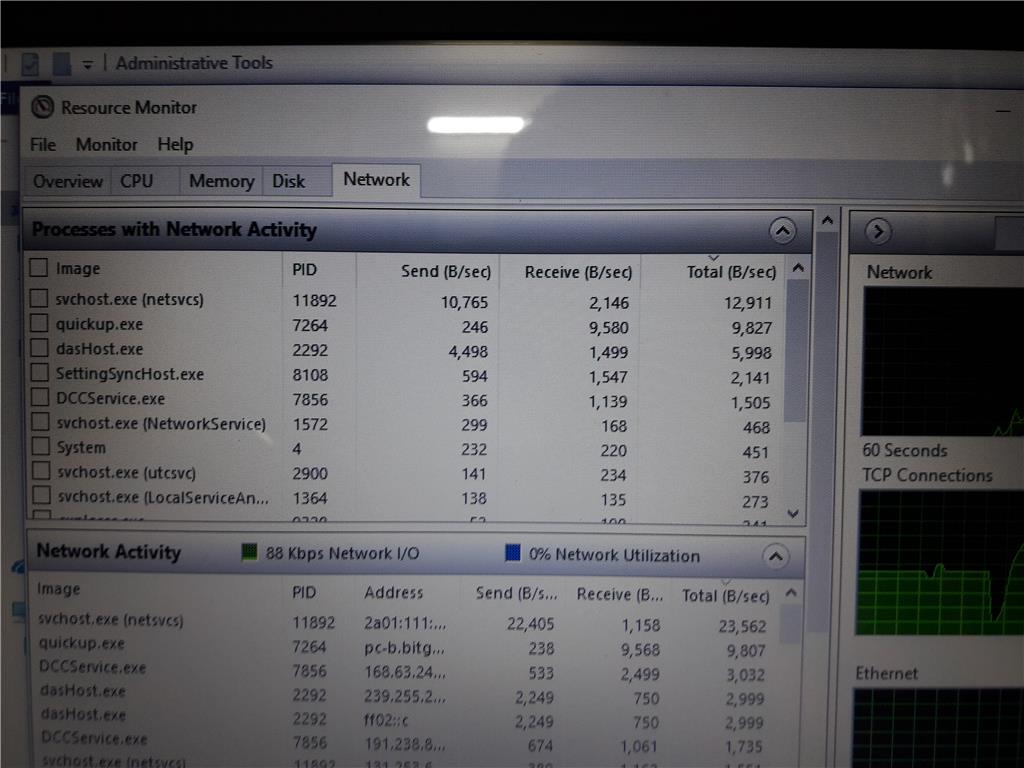Open the File menu
The width and height of the screenshot is (1024, 768).
(42, 144)
